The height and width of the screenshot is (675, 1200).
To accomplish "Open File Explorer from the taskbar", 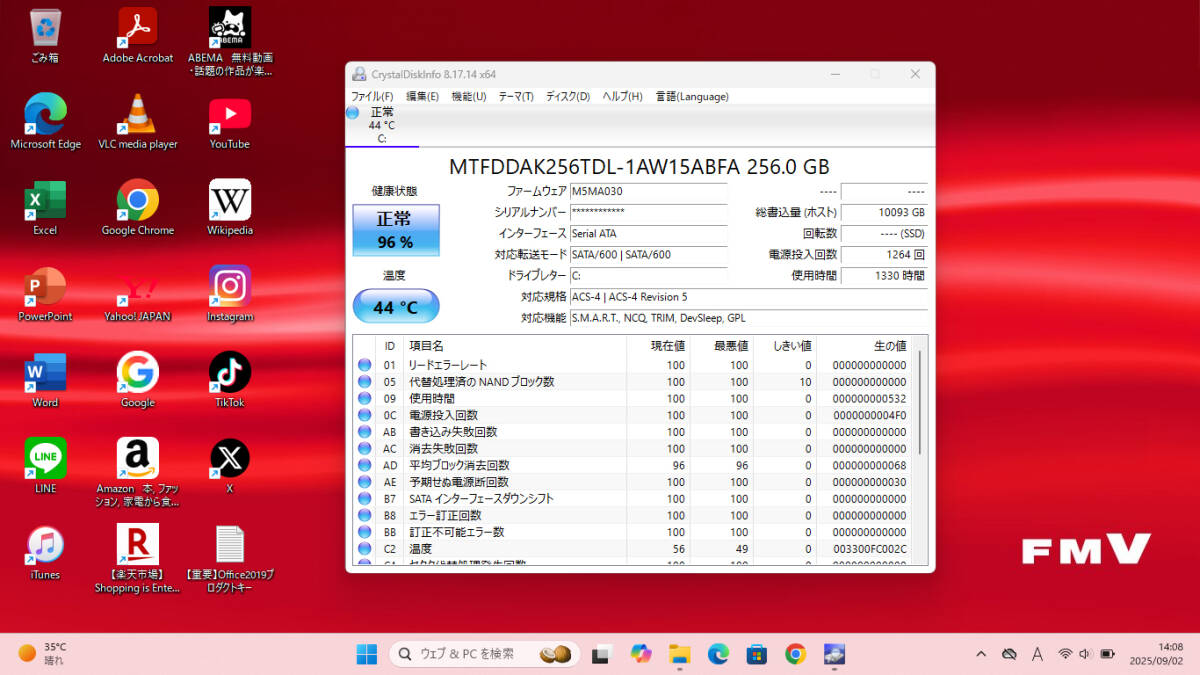I will click(x=680, y=654).
